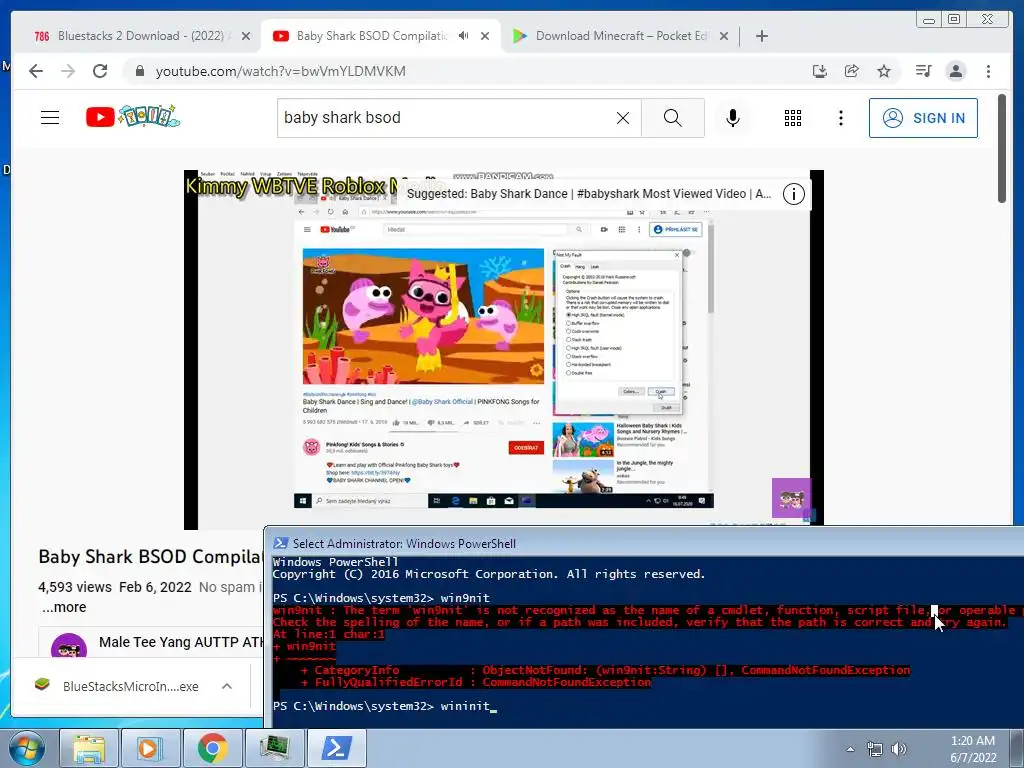
Task: Reload the YouTube page
Action: coord(100,71)
